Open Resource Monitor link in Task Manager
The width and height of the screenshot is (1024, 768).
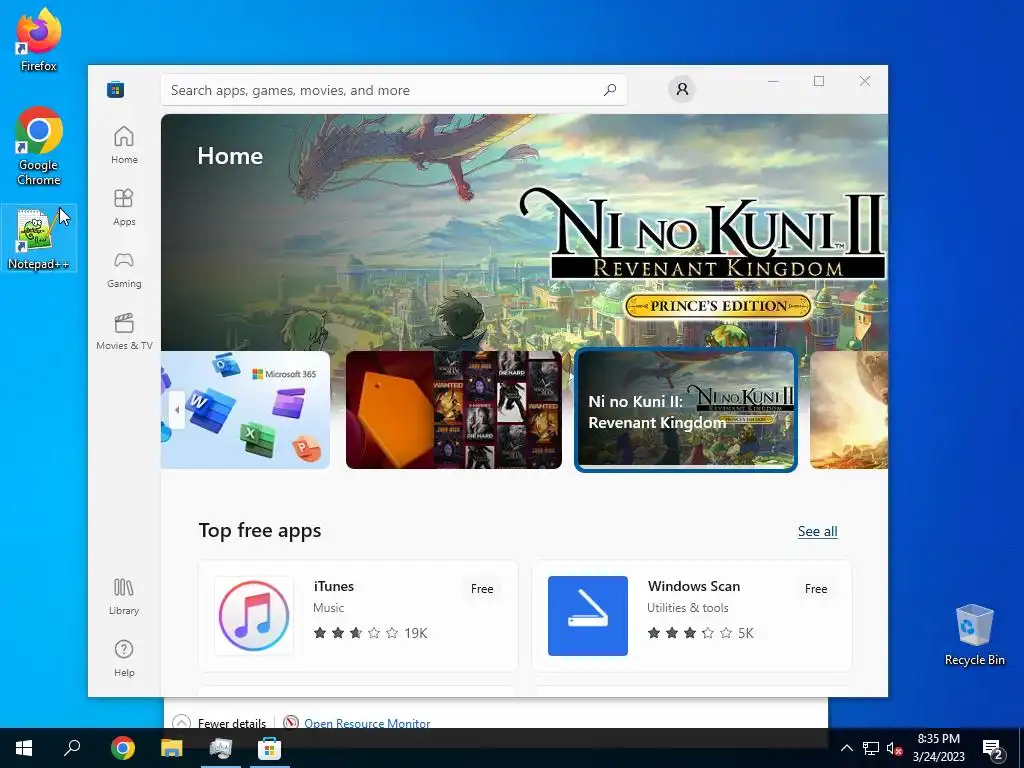click(x=367, y=723)
